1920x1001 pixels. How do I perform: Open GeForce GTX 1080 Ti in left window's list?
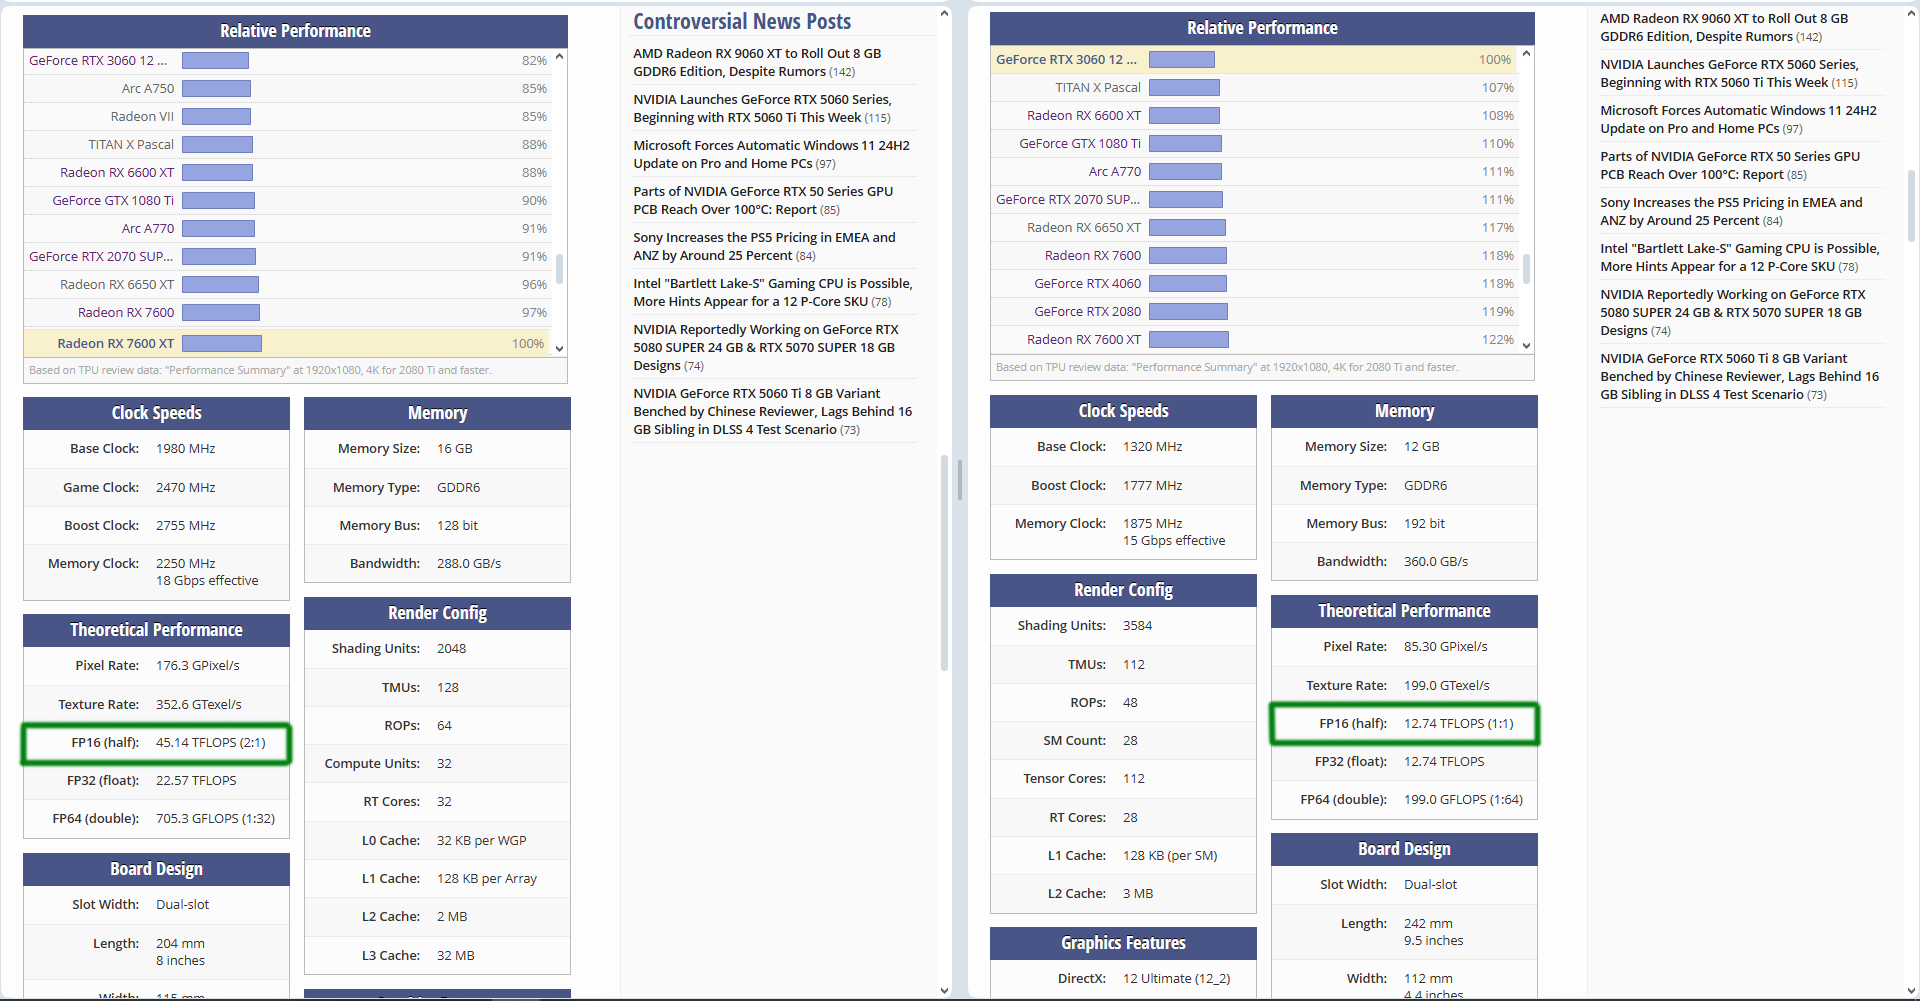(x=113, y=200)
